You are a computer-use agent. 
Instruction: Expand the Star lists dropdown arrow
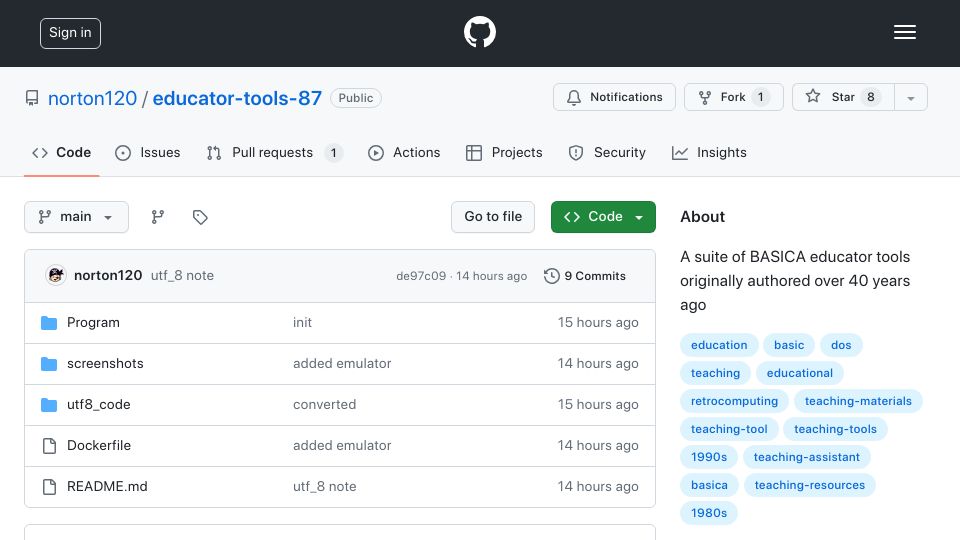coord(911,98)
